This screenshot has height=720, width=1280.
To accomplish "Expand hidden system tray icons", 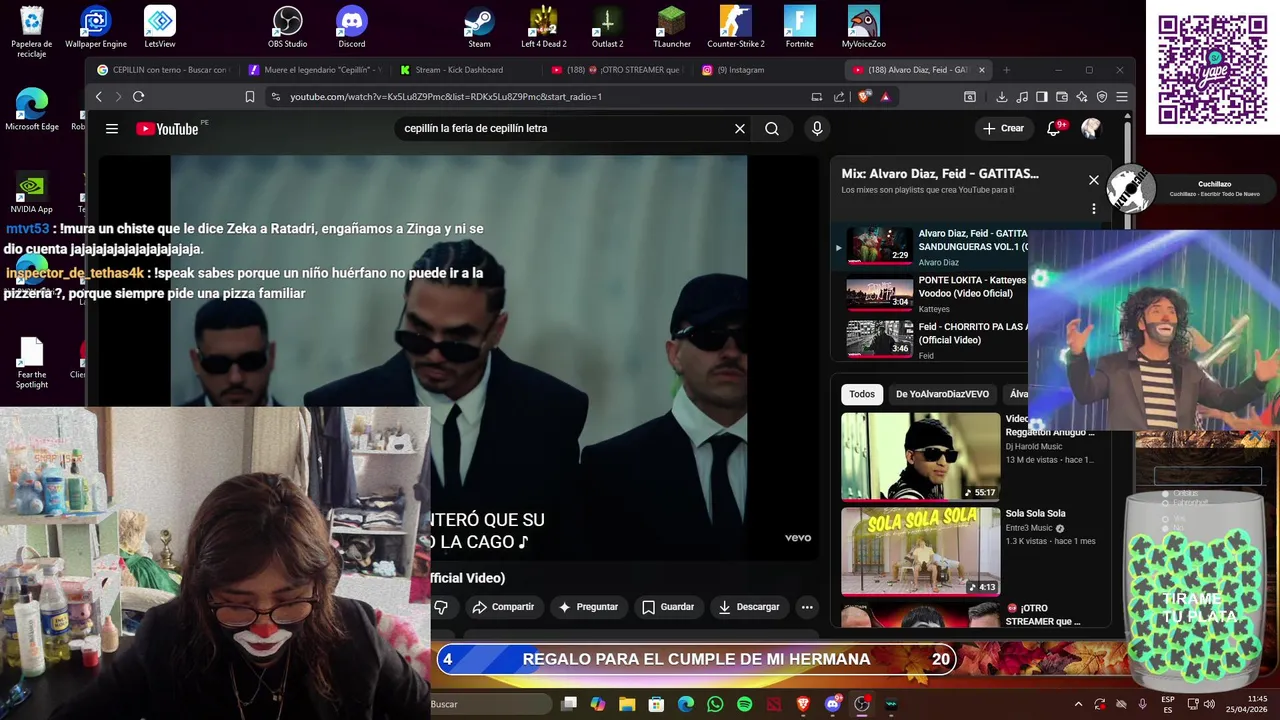I will click(1078, 704).
